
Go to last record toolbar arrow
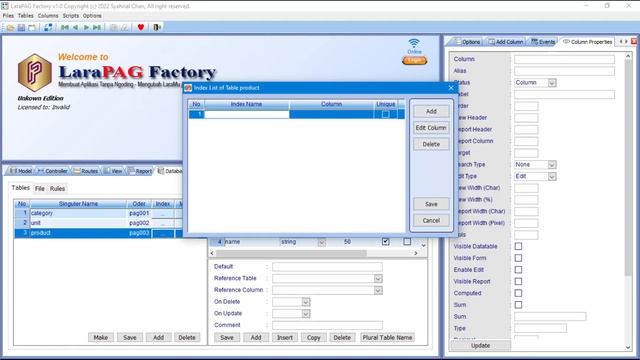(97, 27)
